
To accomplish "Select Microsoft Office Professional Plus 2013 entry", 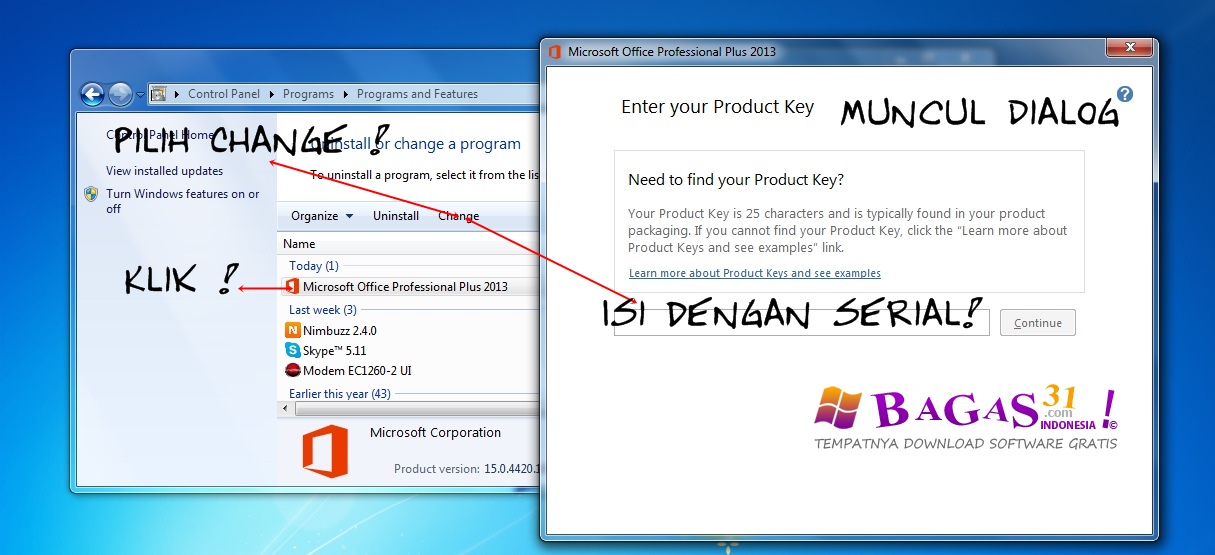I will coord(410,287).
